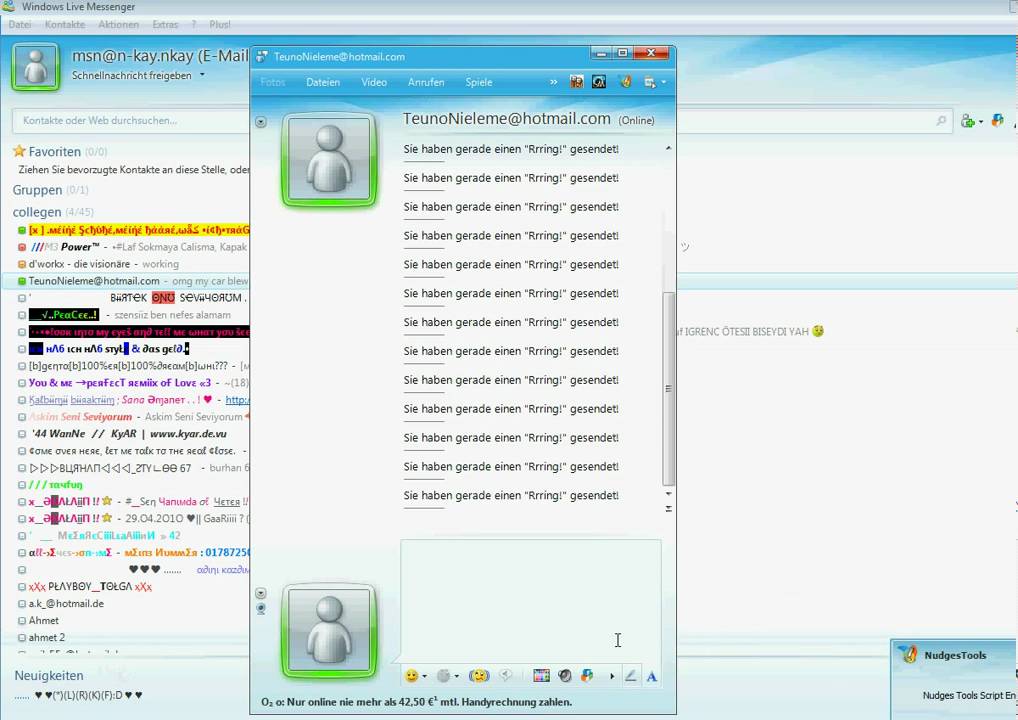Select the Ahmet contact
This screenshot has width=1018, height=720.
[43, 621]
